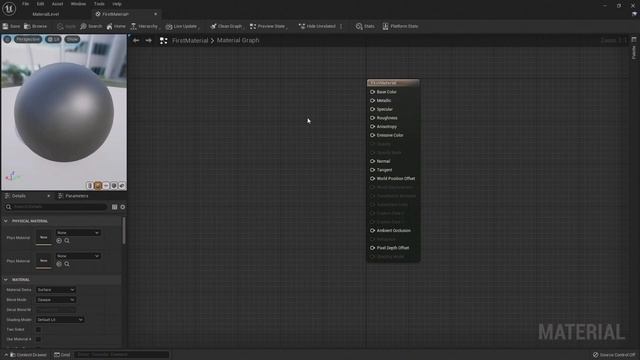Screen dimensions: 640x360
Task: Set preview mesh to plane
Action: pyautogui.click(x=106, y=186)
